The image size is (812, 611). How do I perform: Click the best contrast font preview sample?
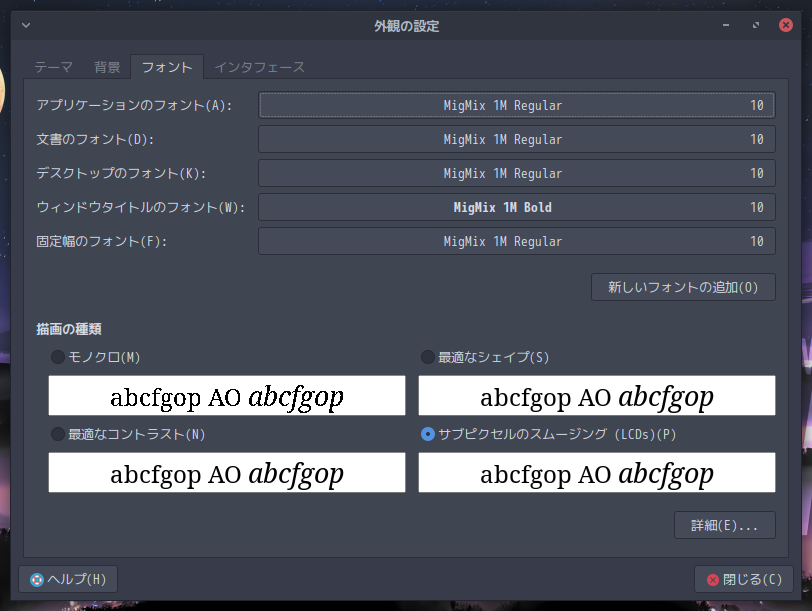227,473
